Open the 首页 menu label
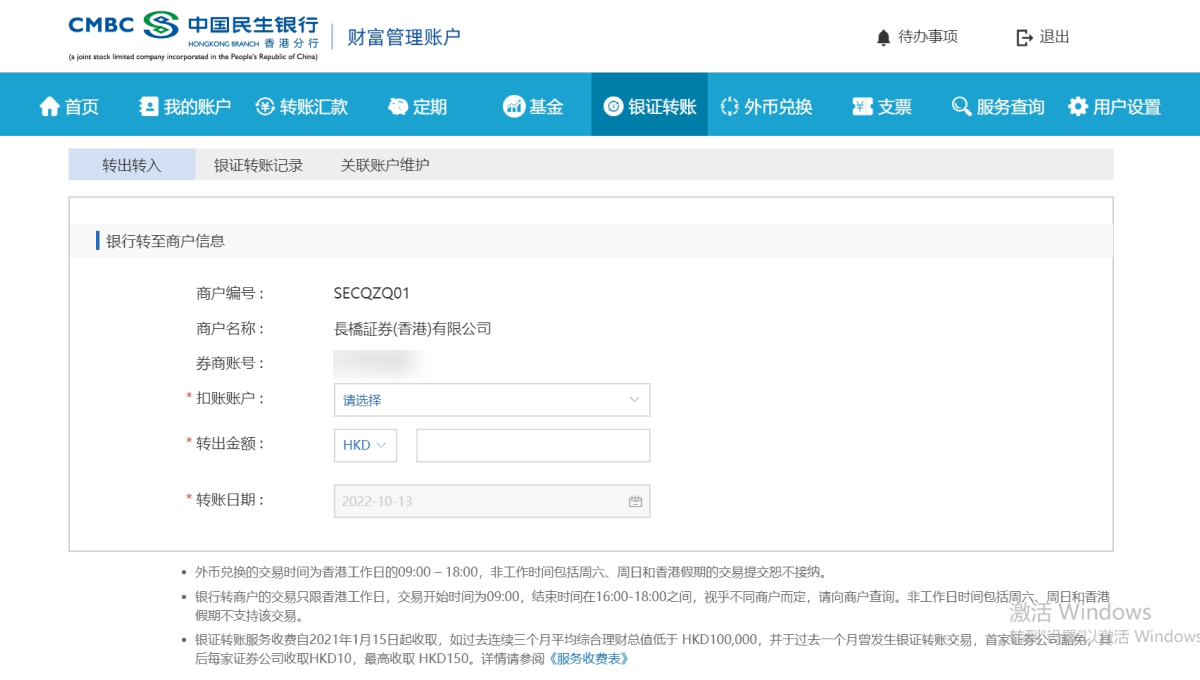 (82, 107)
